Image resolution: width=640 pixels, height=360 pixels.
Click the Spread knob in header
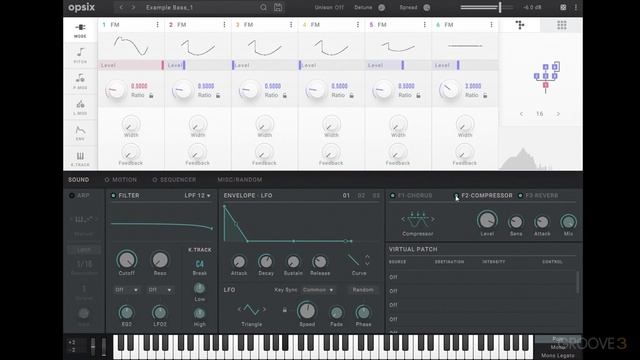(427, 7)
